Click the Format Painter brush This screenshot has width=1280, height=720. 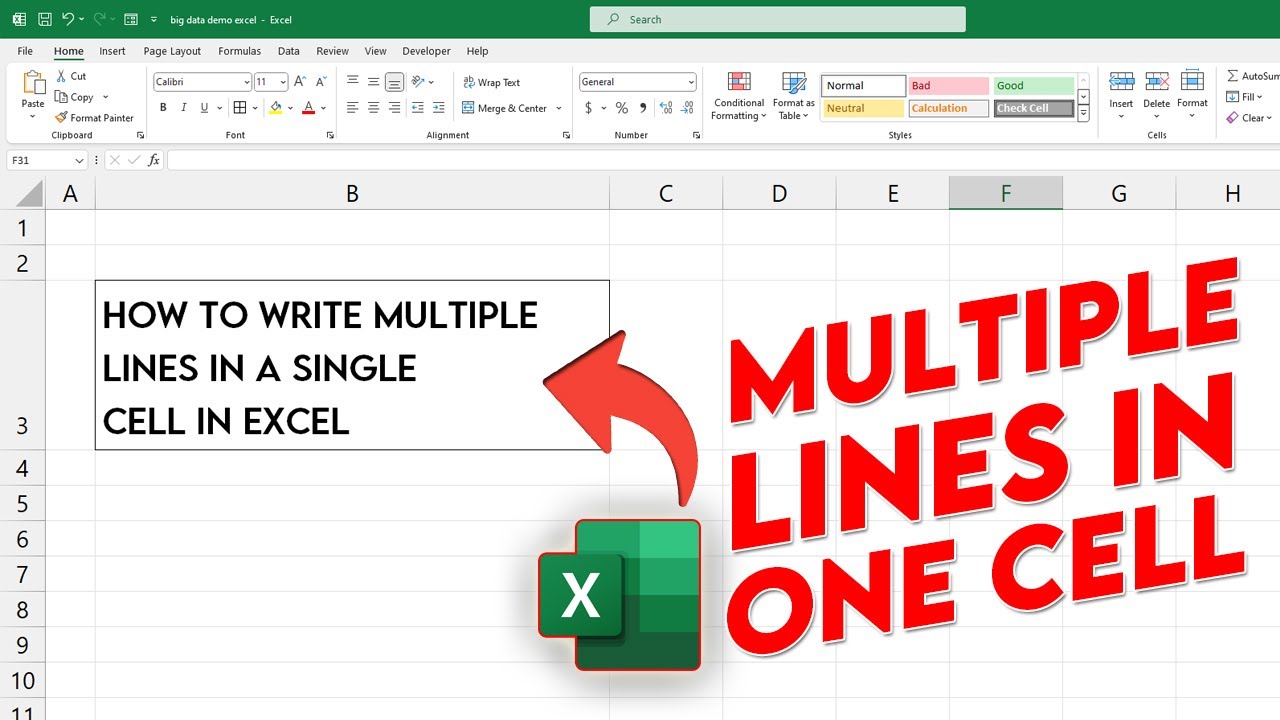pos(61,118)
